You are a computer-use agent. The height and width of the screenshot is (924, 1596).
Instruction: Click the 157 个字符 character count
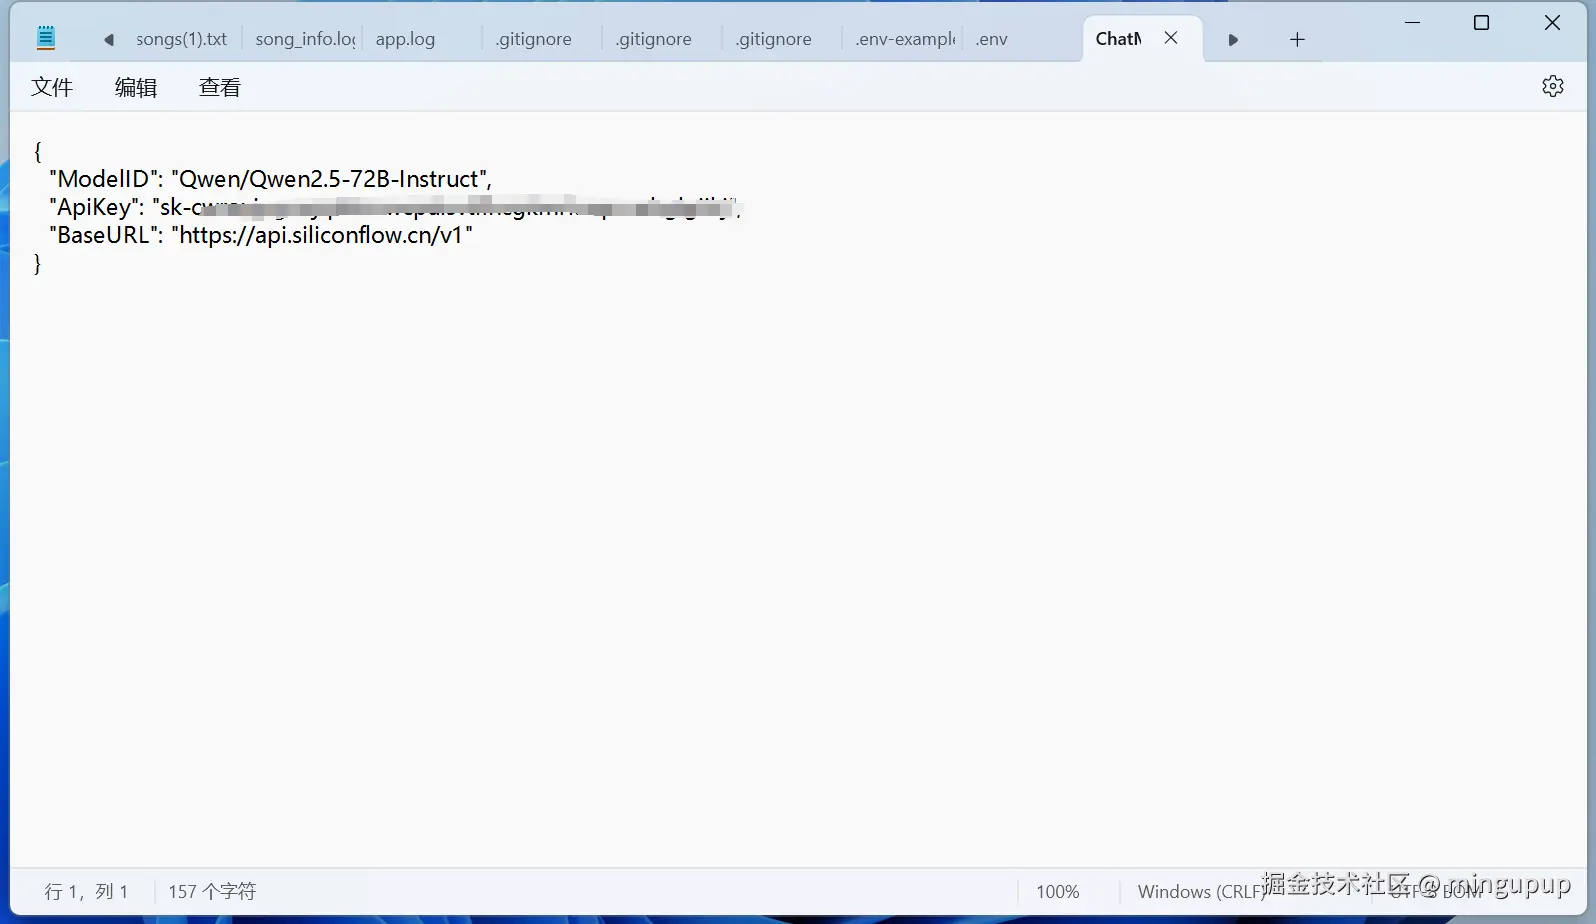(x=212, y=891)
